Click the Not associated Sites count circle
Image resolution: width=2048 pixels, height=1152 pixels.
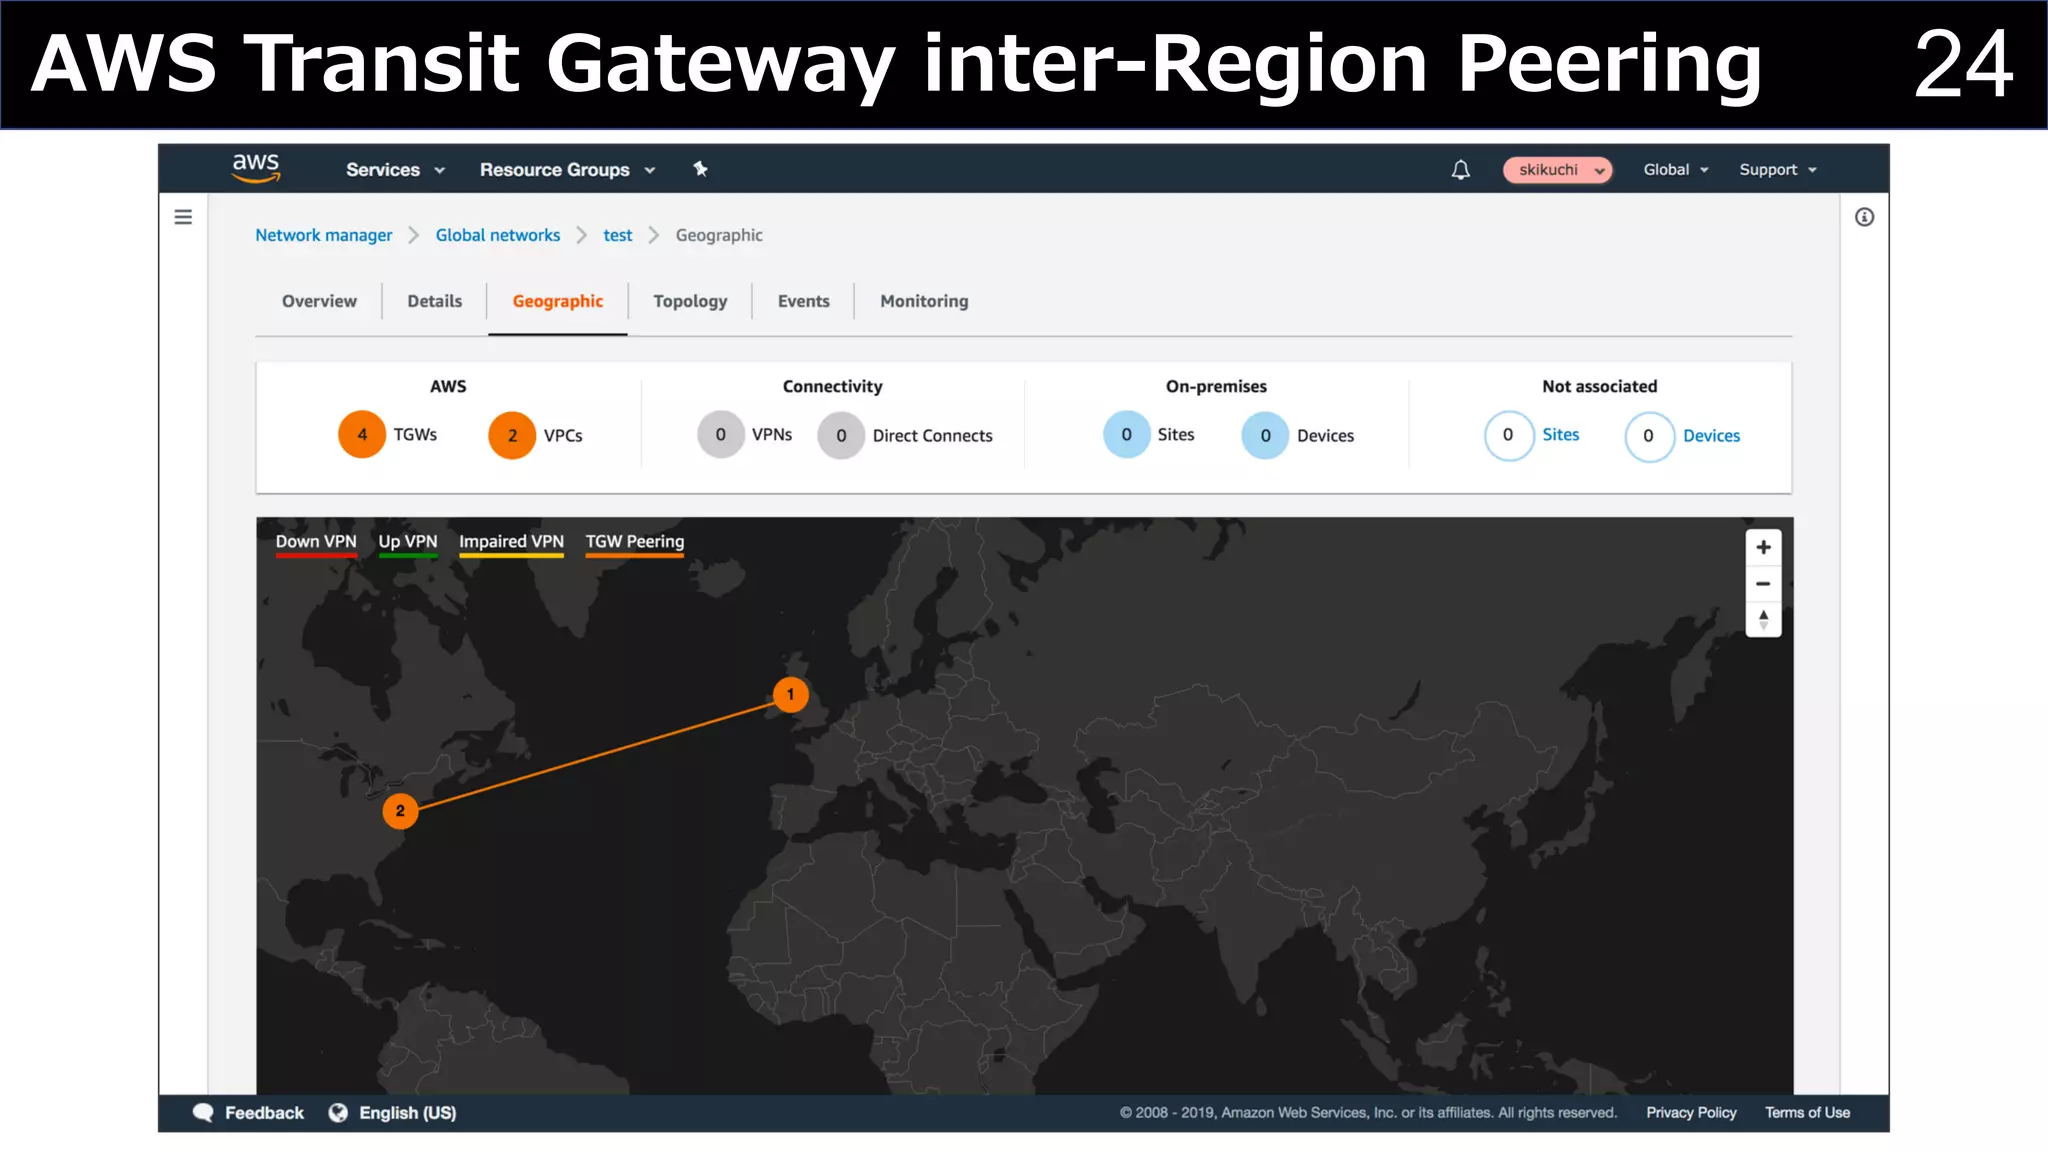[1508, 435]
